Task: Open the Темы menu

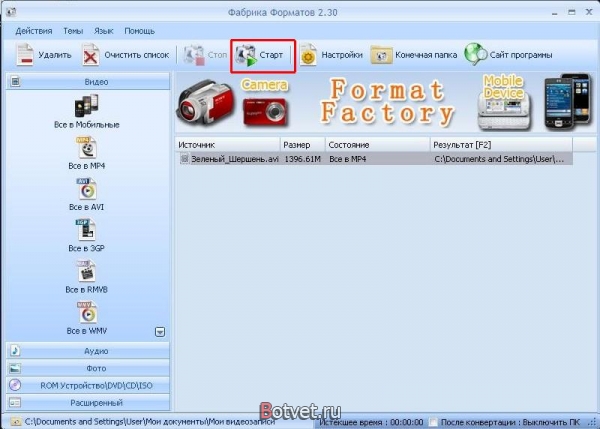Action: point(73,31)
